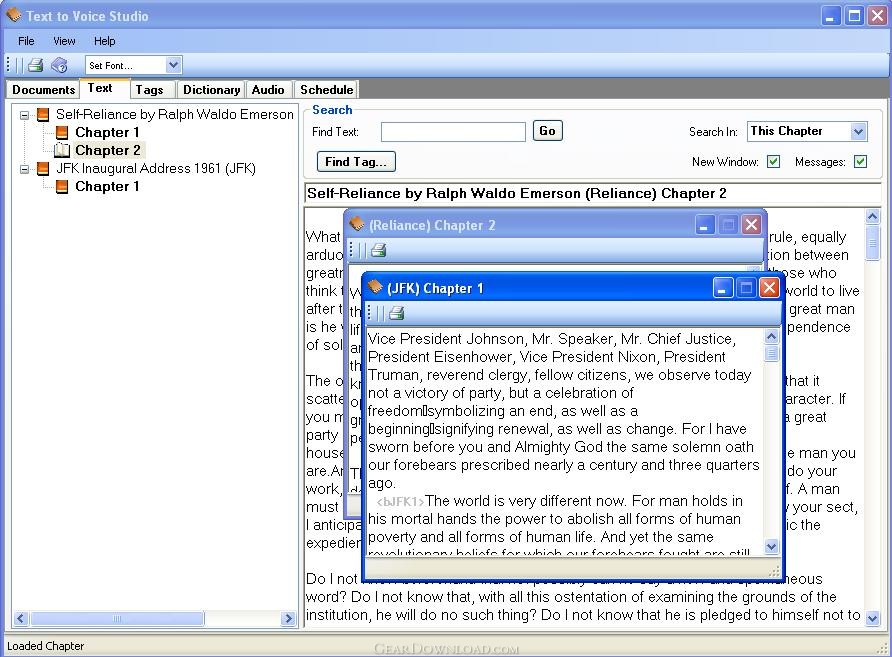
Task: Switch to the Tags tab
Action: pyautogui.click(x=150, y=90)
